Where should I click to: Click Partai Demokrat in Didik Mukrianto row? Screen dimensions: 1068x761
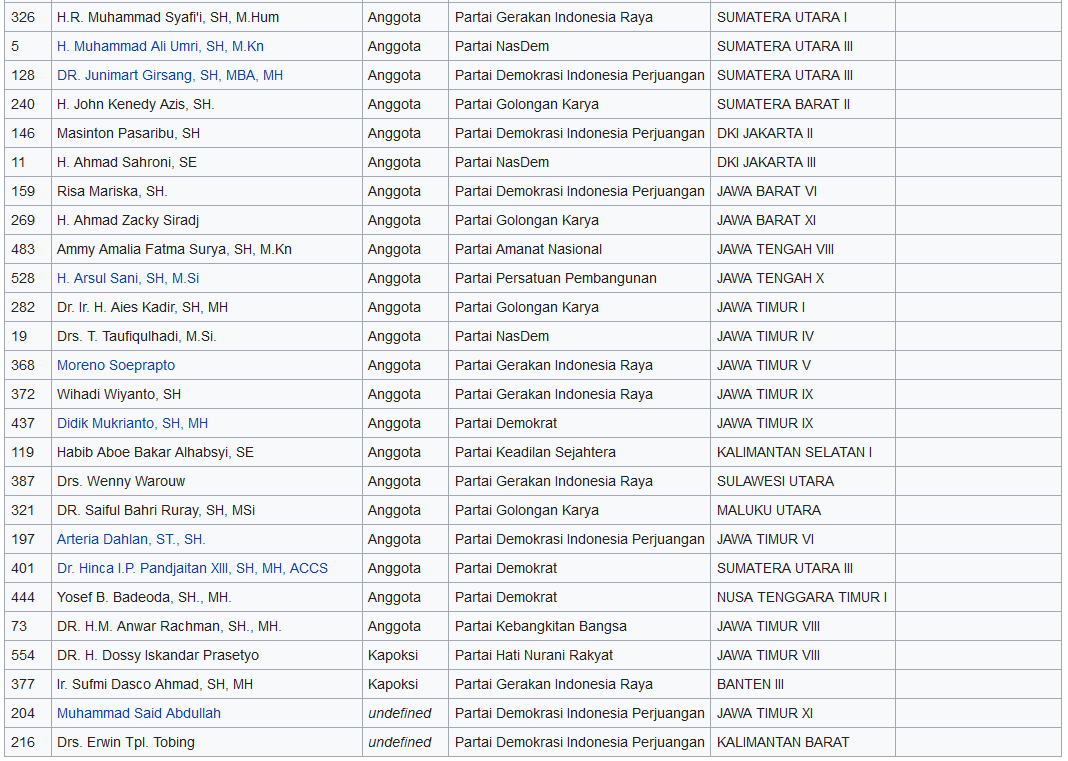pos(579,423)
